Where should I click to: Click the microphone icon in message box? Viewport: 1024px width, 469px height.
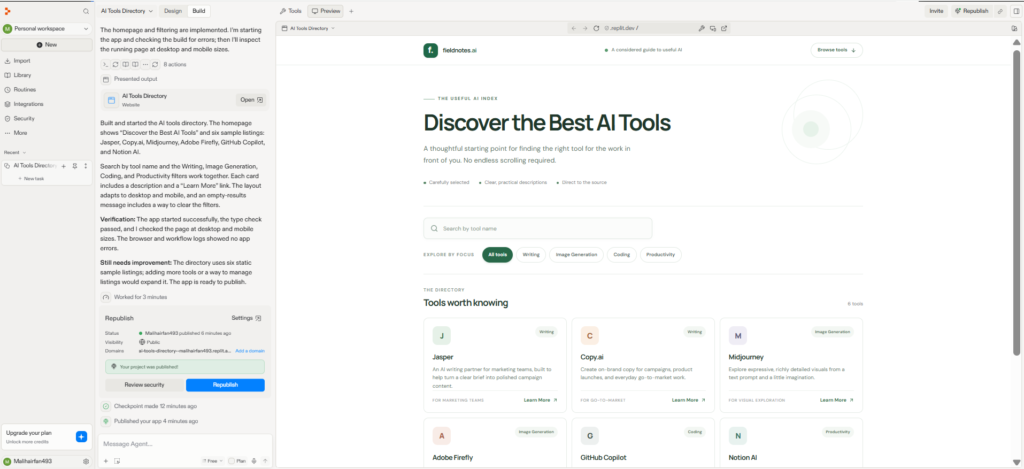pos(254,461)
